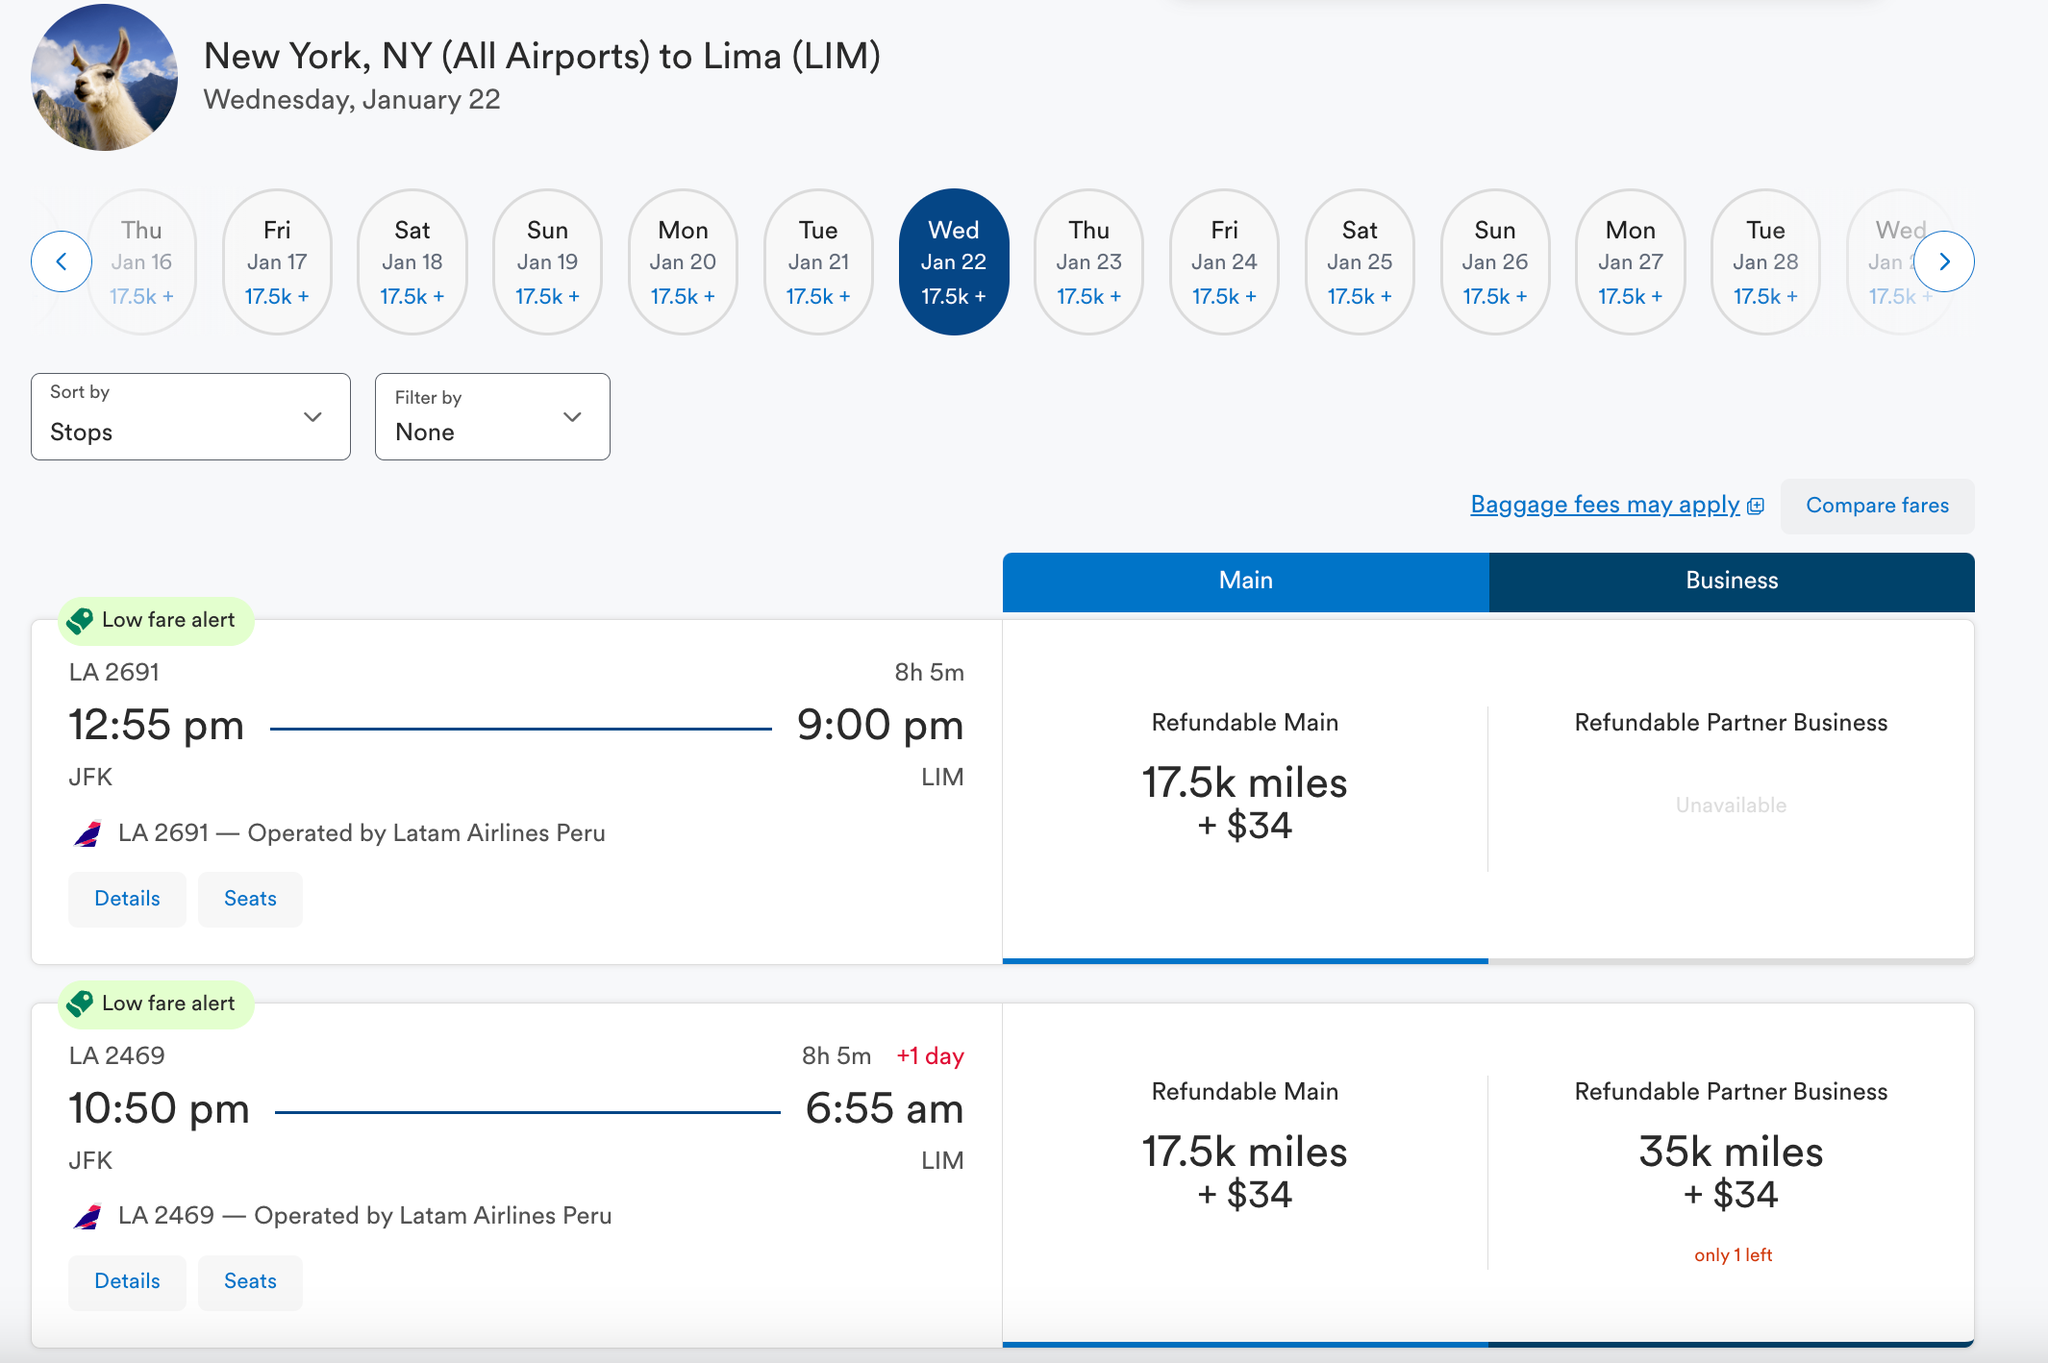This screenshot has height=1363, width=2048.
Task: Switch to the Business fare tab
Action: [x=1731, y=581]
